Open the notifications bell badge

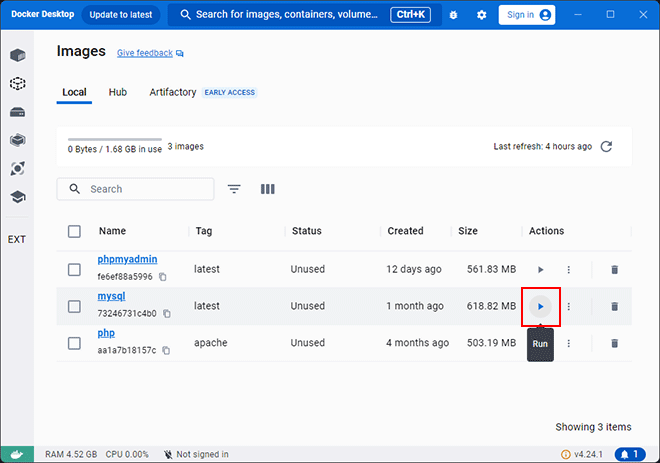point(630,455)
